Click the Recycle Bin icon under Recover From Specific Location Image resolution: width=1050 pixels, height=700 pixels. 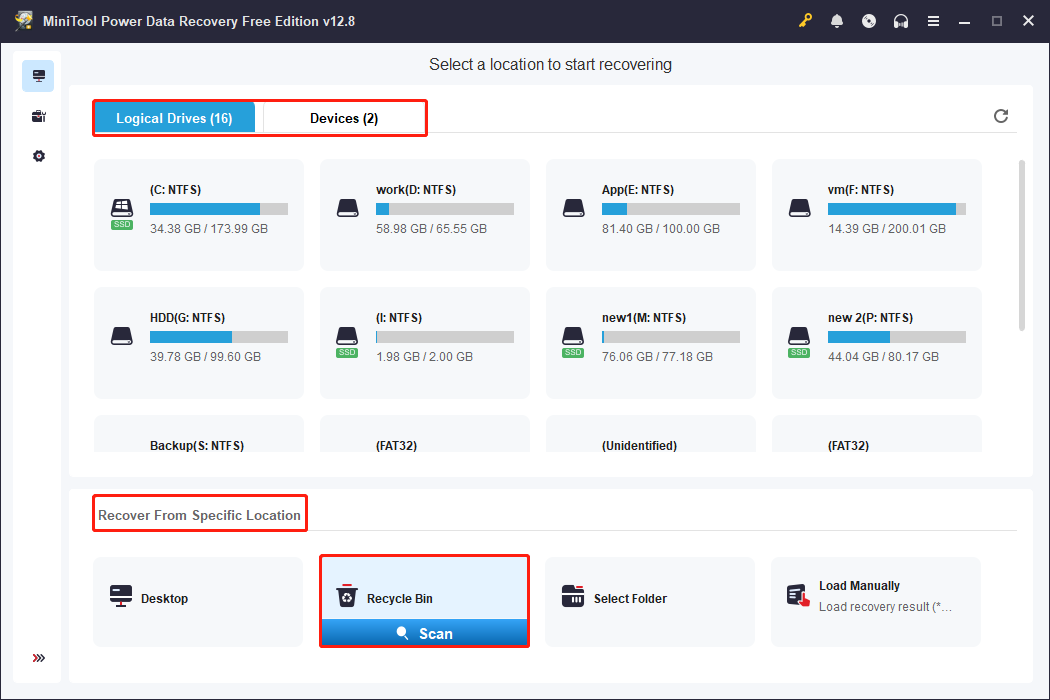(347, 595)
